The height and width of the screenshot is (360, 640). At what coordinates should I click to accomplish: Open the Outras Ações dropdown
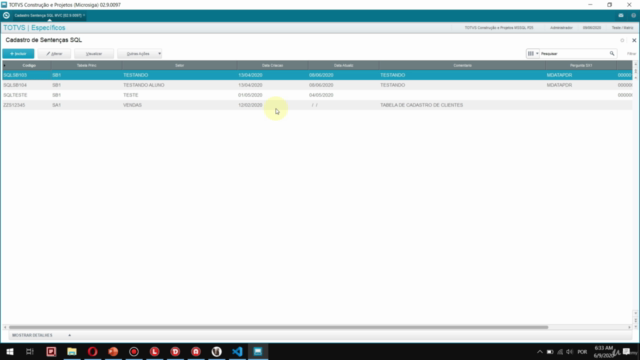pos(140,53)
